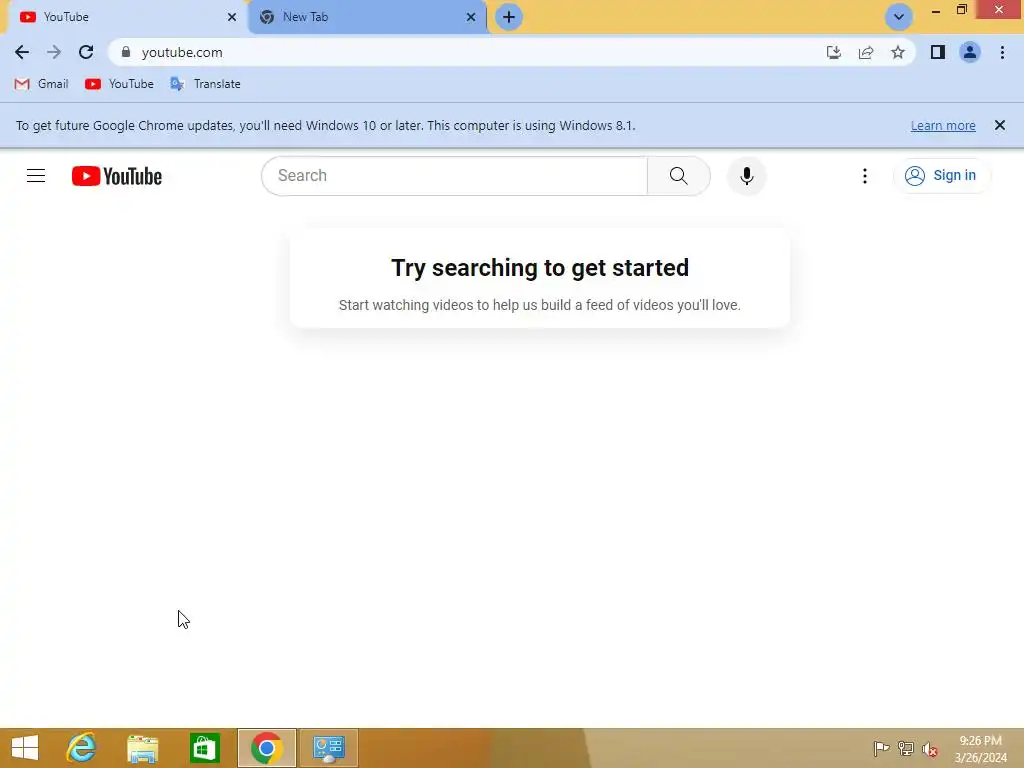Share this page using share icon
The image size is (1024, 768).
(866, 52)
